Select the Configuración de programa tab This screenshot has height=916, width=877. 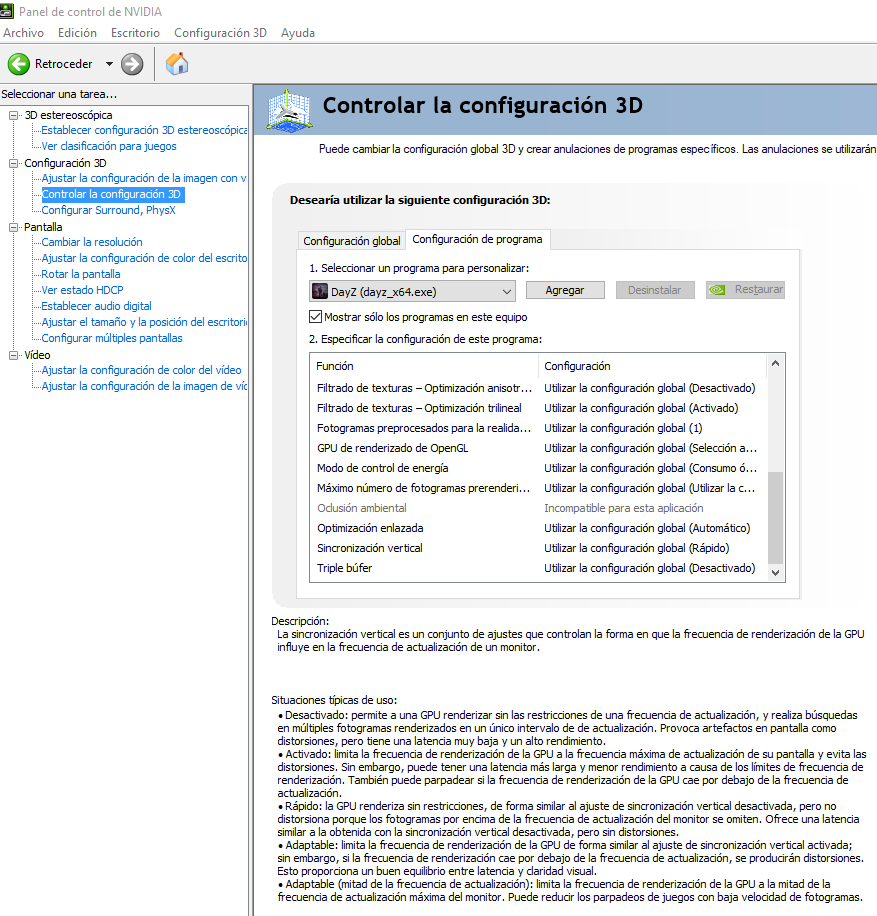(x=477, y=239)
